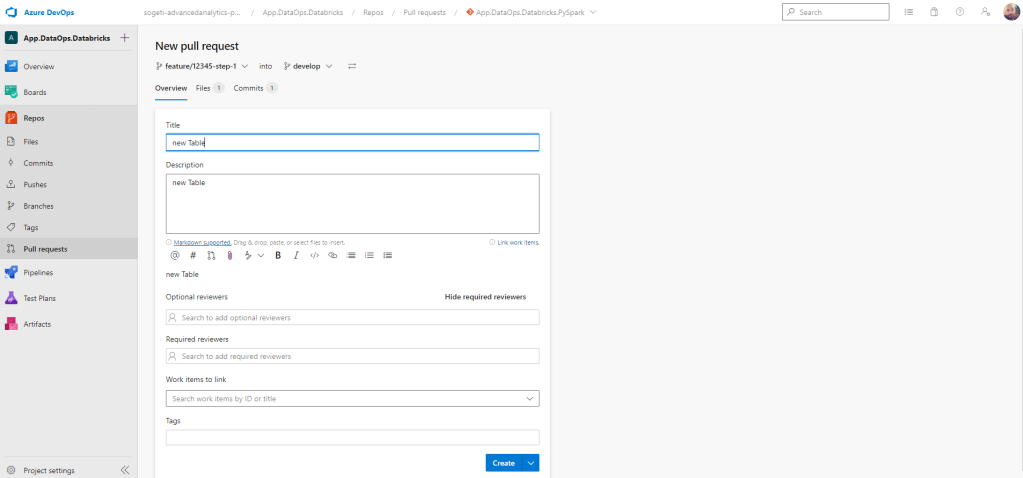Image resolution: width=1023 pixels, height=478 pixels.
Task: Click Hide required reviewers toggle
Action: pyautogui.click(x=485, y=297)
